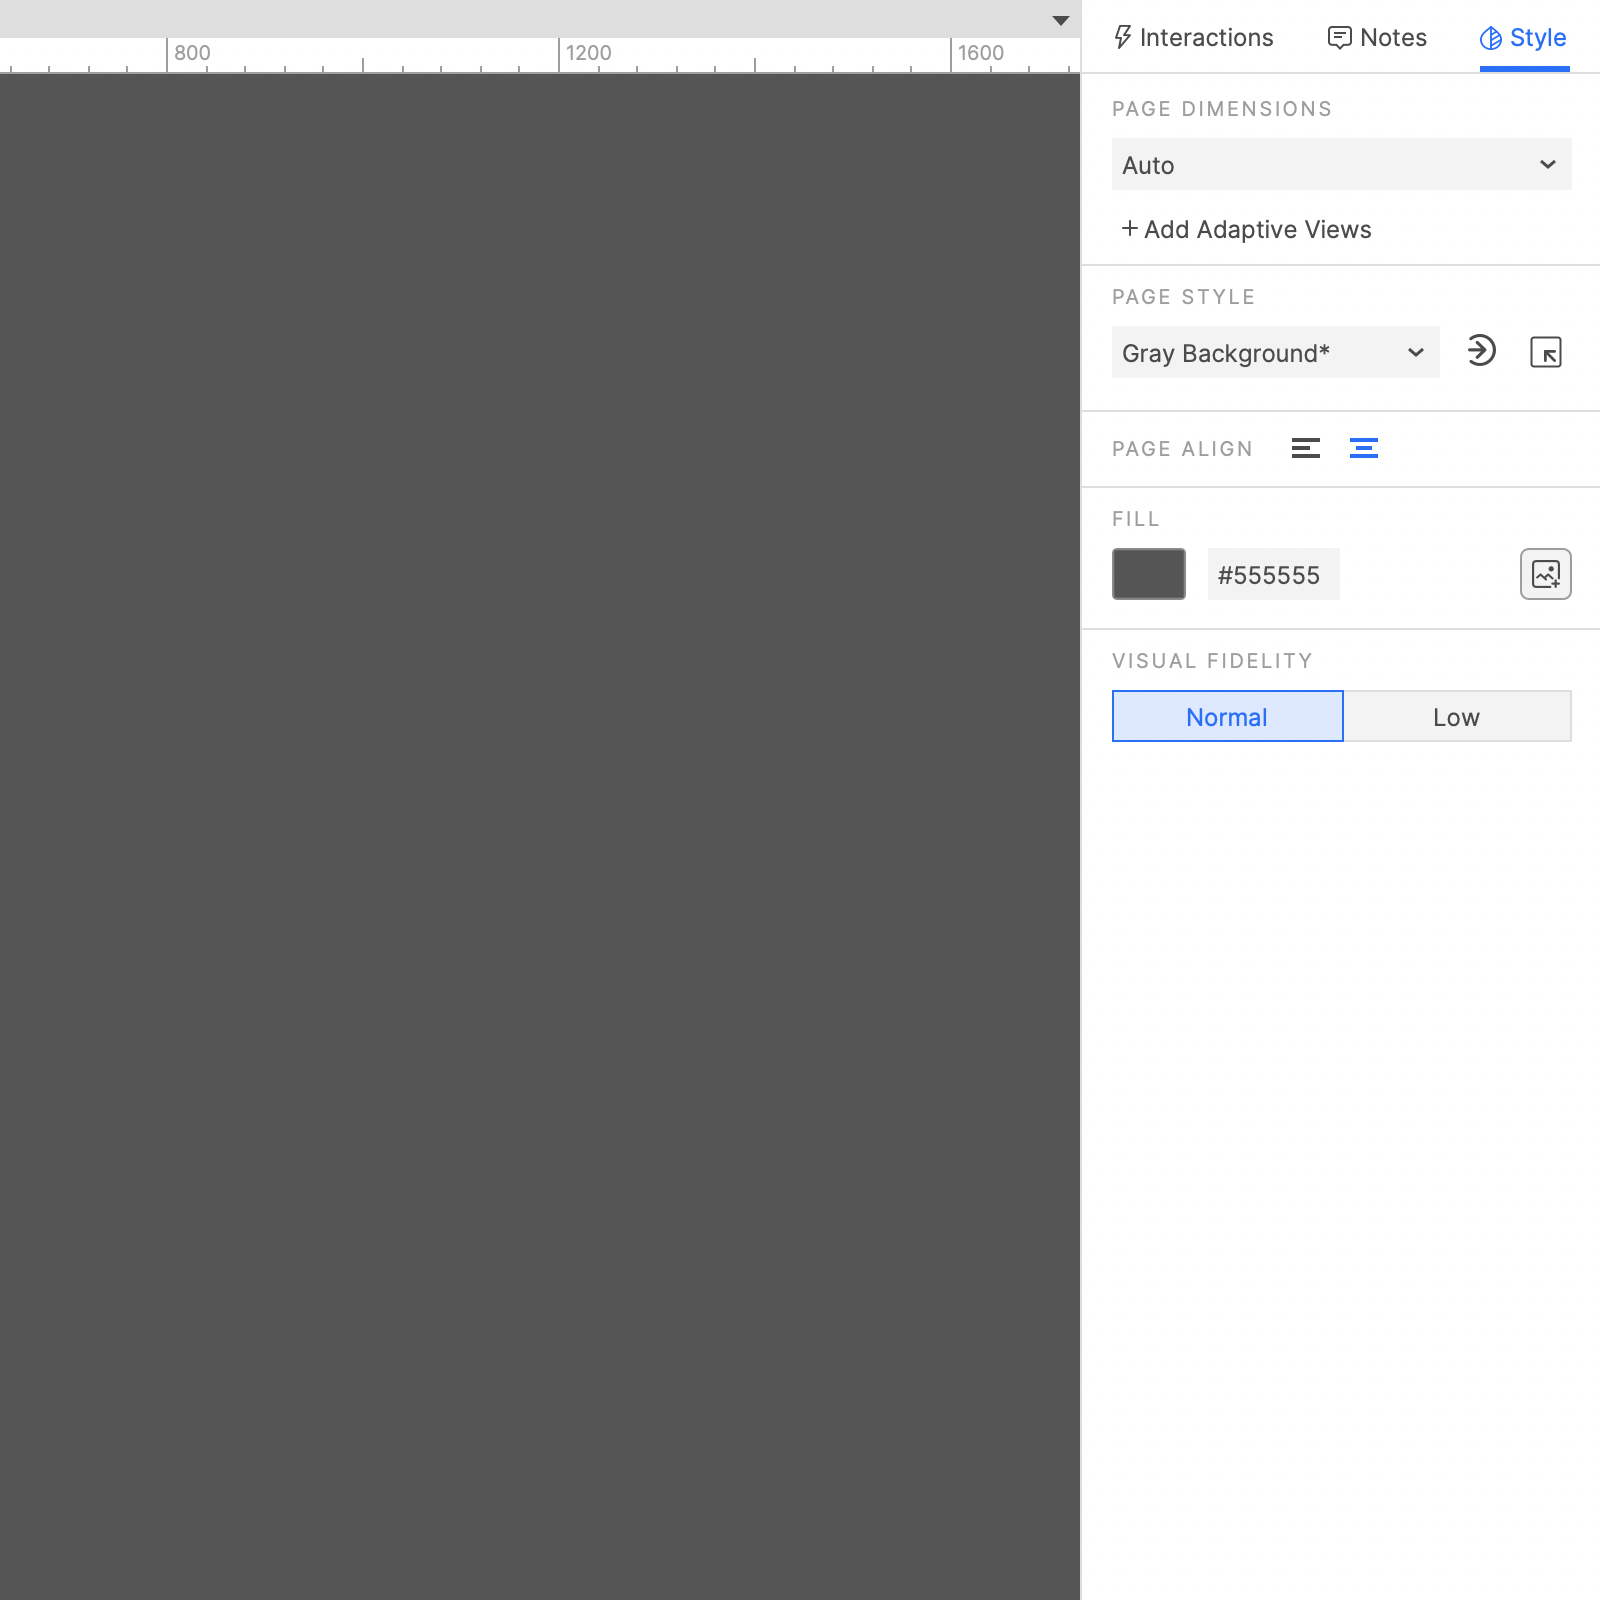Set page align to left

[1308, 448]
